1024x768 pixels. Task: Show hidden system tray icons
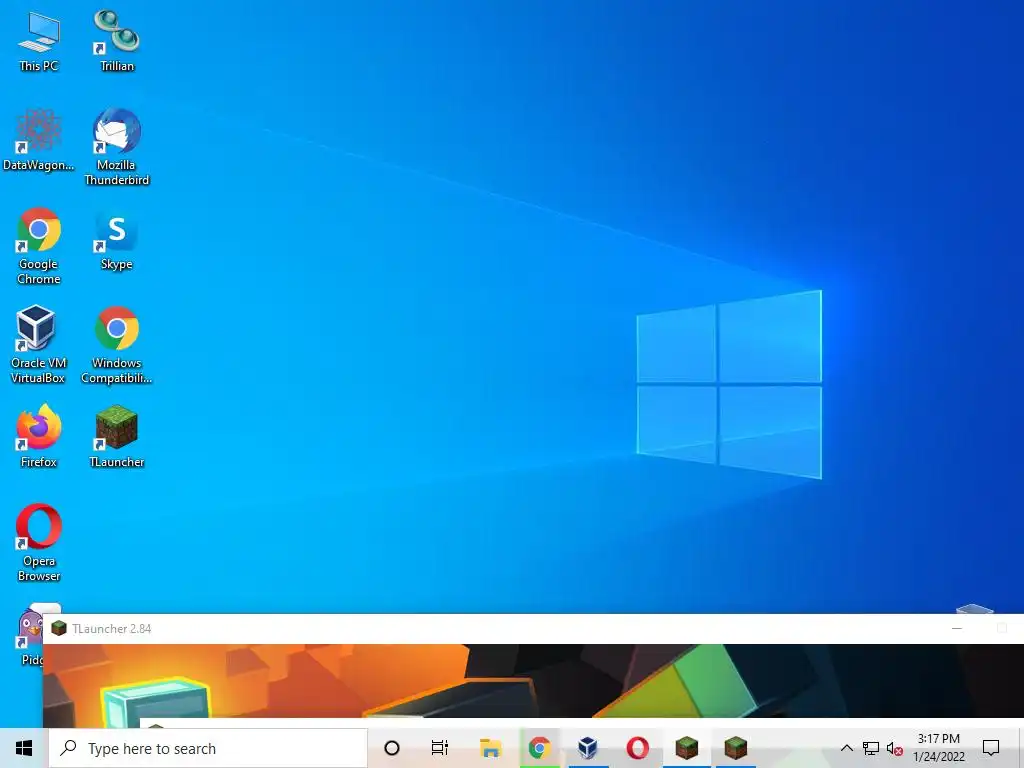pyautogui.click(x=846, y=748)
